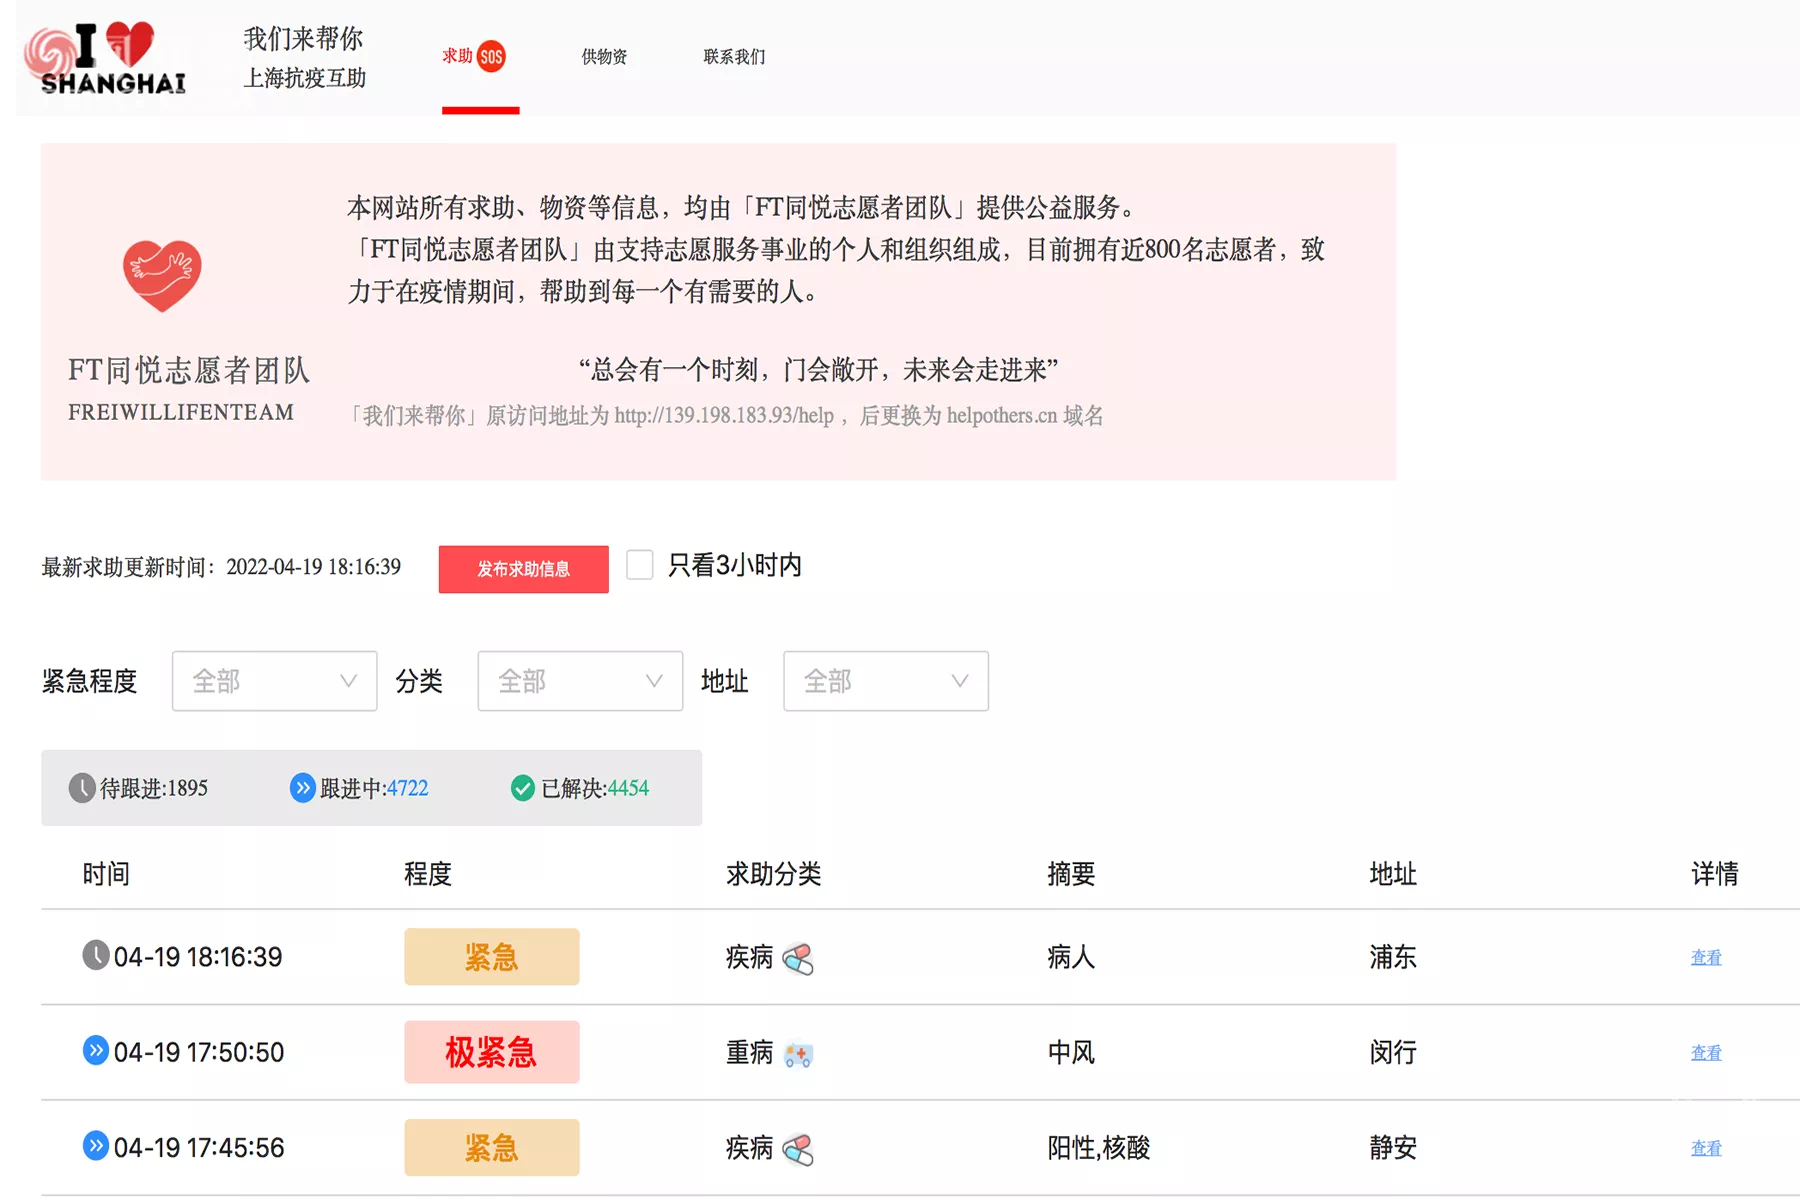Open the 联系我们 tab
Viewport: 1800px width, 1200px height.
point(734,57)
